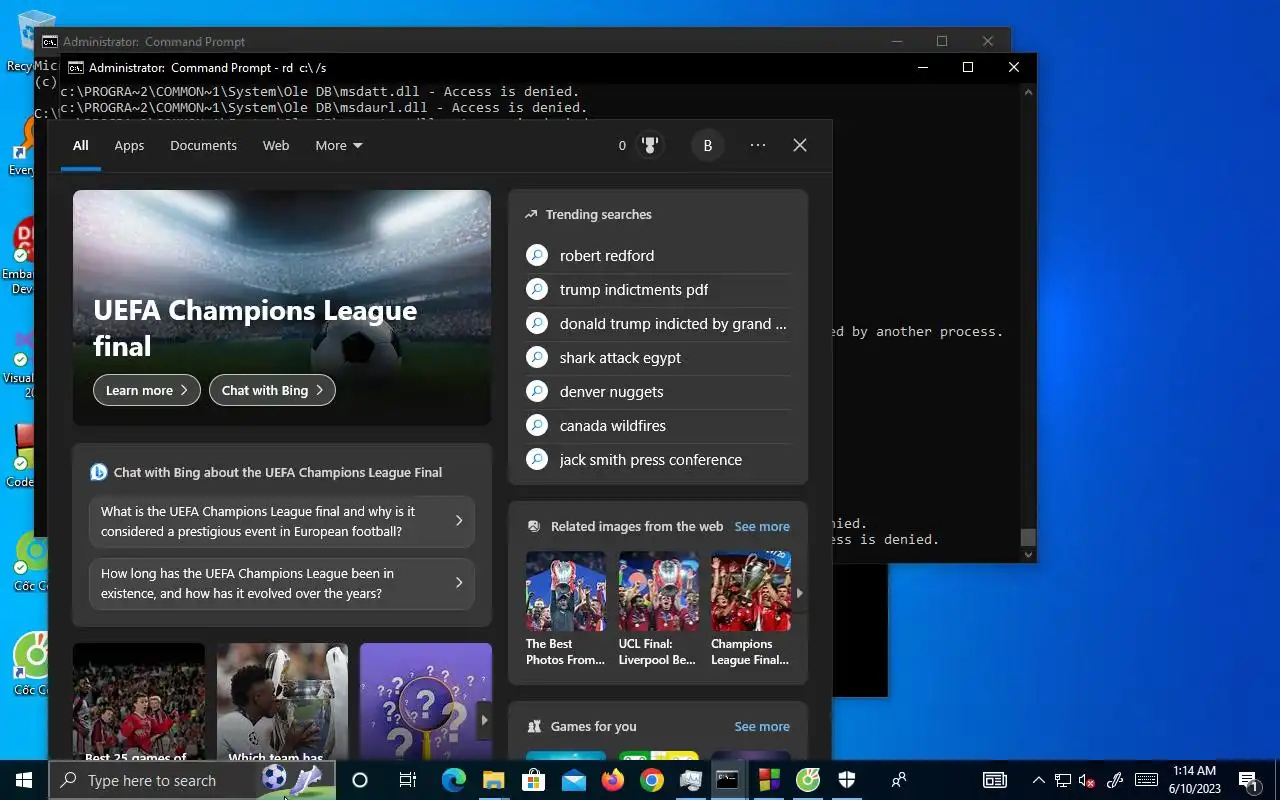Open the B account profile icon
Screen dimensions: 1280x800
pos(707,145)
